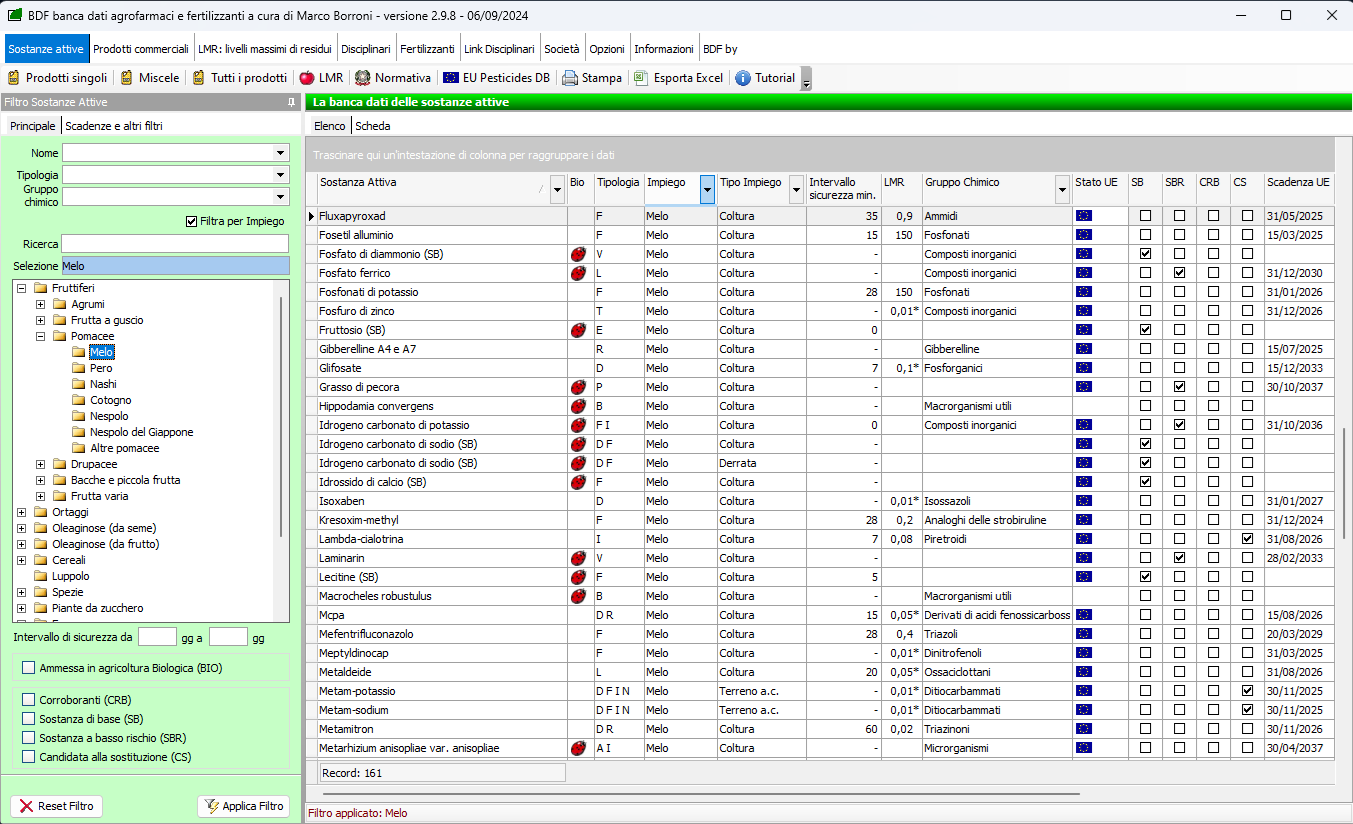This screenshot has width=1353, height=824.
Task: Open the Tipologia filter dropdown
Action: [x=281, y=175]
